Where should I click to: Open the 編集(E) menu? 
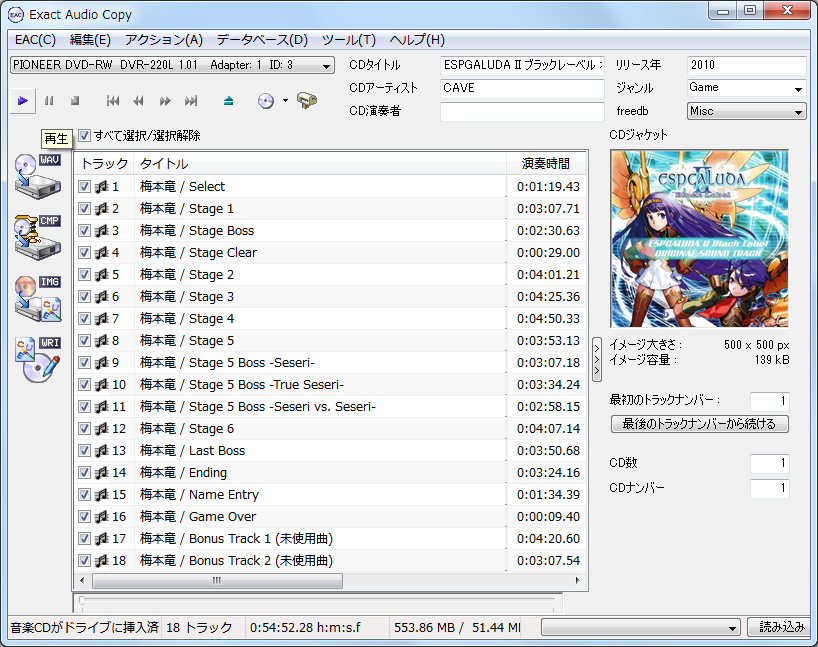click(x=90, y=40)
